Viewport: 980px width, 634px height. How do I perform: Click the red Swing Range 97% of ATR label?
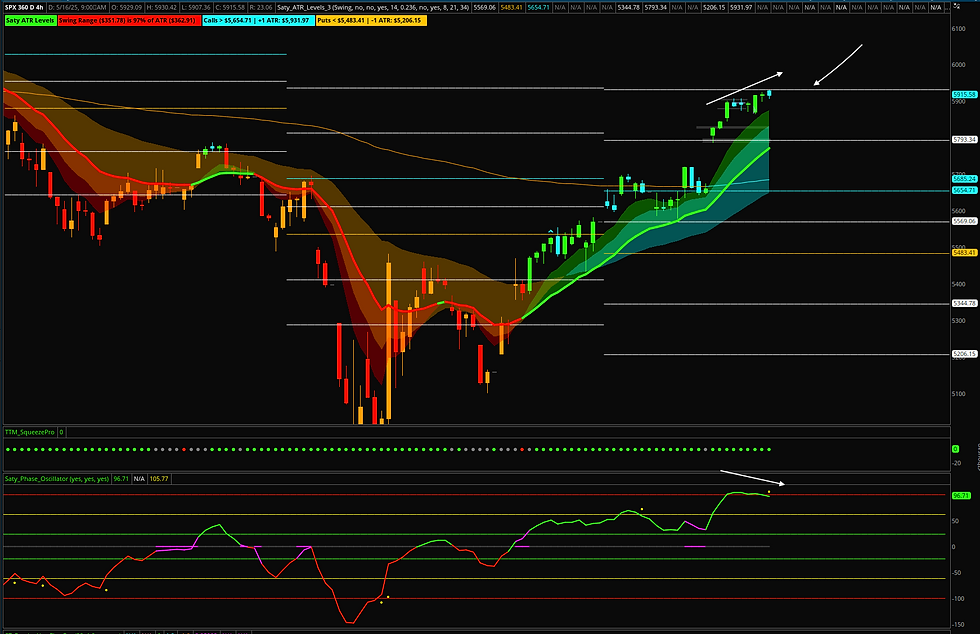pos(129,20)
